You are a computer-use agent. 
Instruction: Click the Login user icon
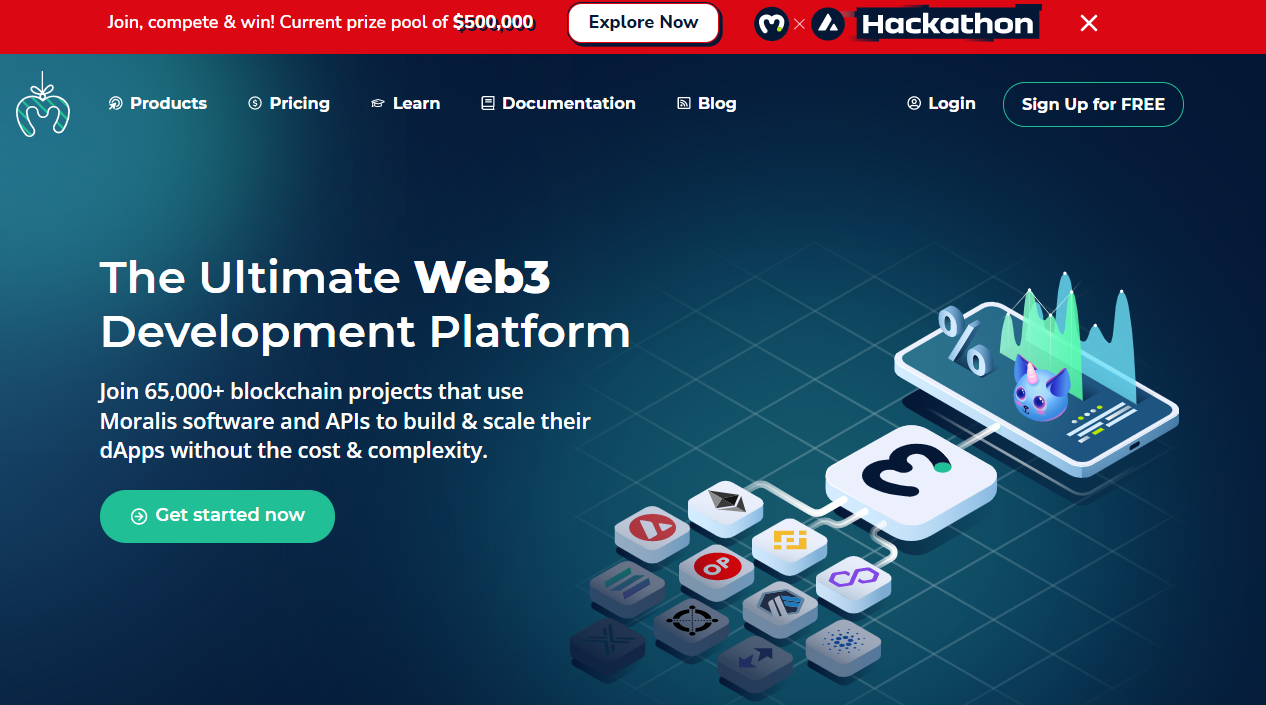(914, 103)
